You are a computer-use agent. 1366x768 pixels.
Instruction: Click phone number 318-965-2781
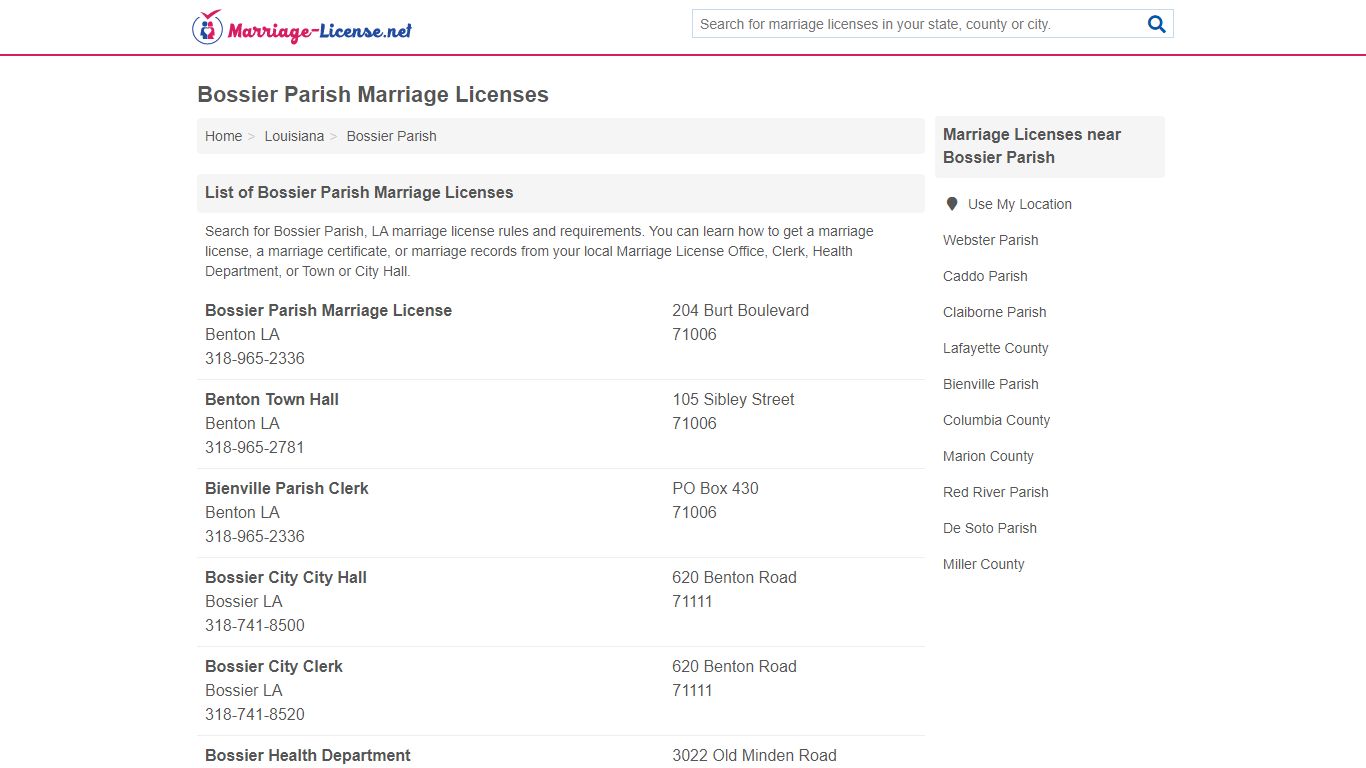[255, 447]
